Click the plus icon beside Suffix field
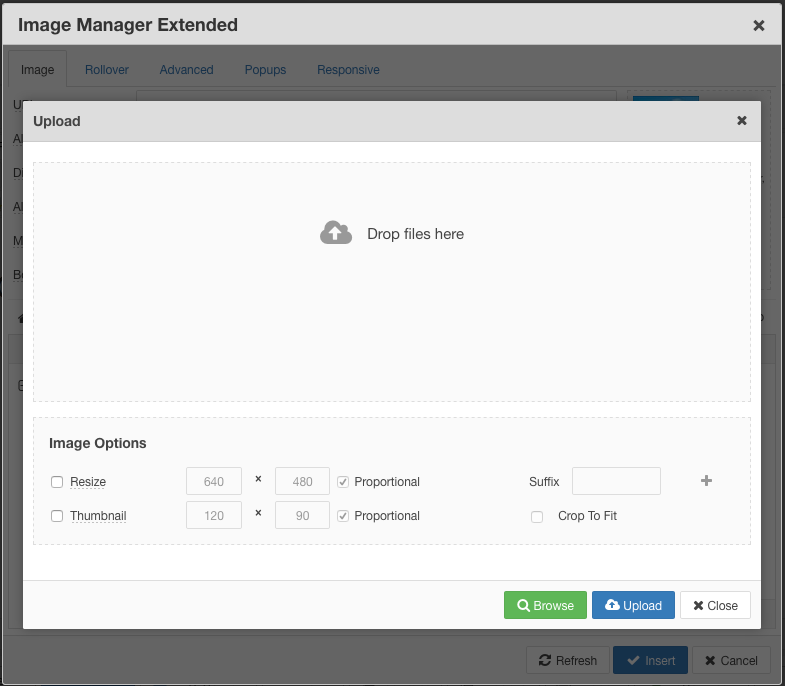 point(706,481)
